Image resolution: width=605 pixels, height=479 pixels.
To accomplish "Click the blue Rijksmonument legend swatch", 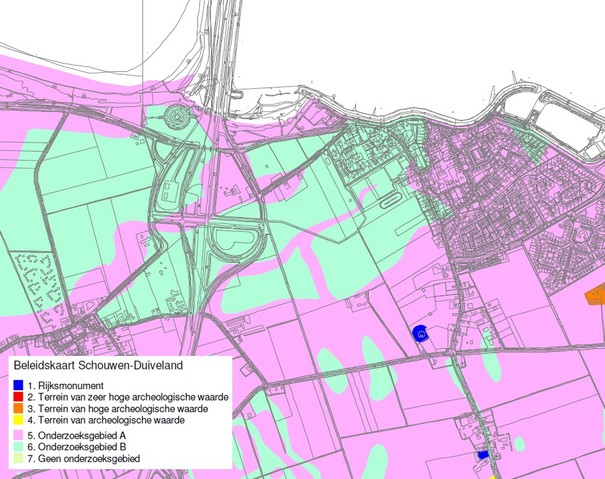I will [18, 385].
